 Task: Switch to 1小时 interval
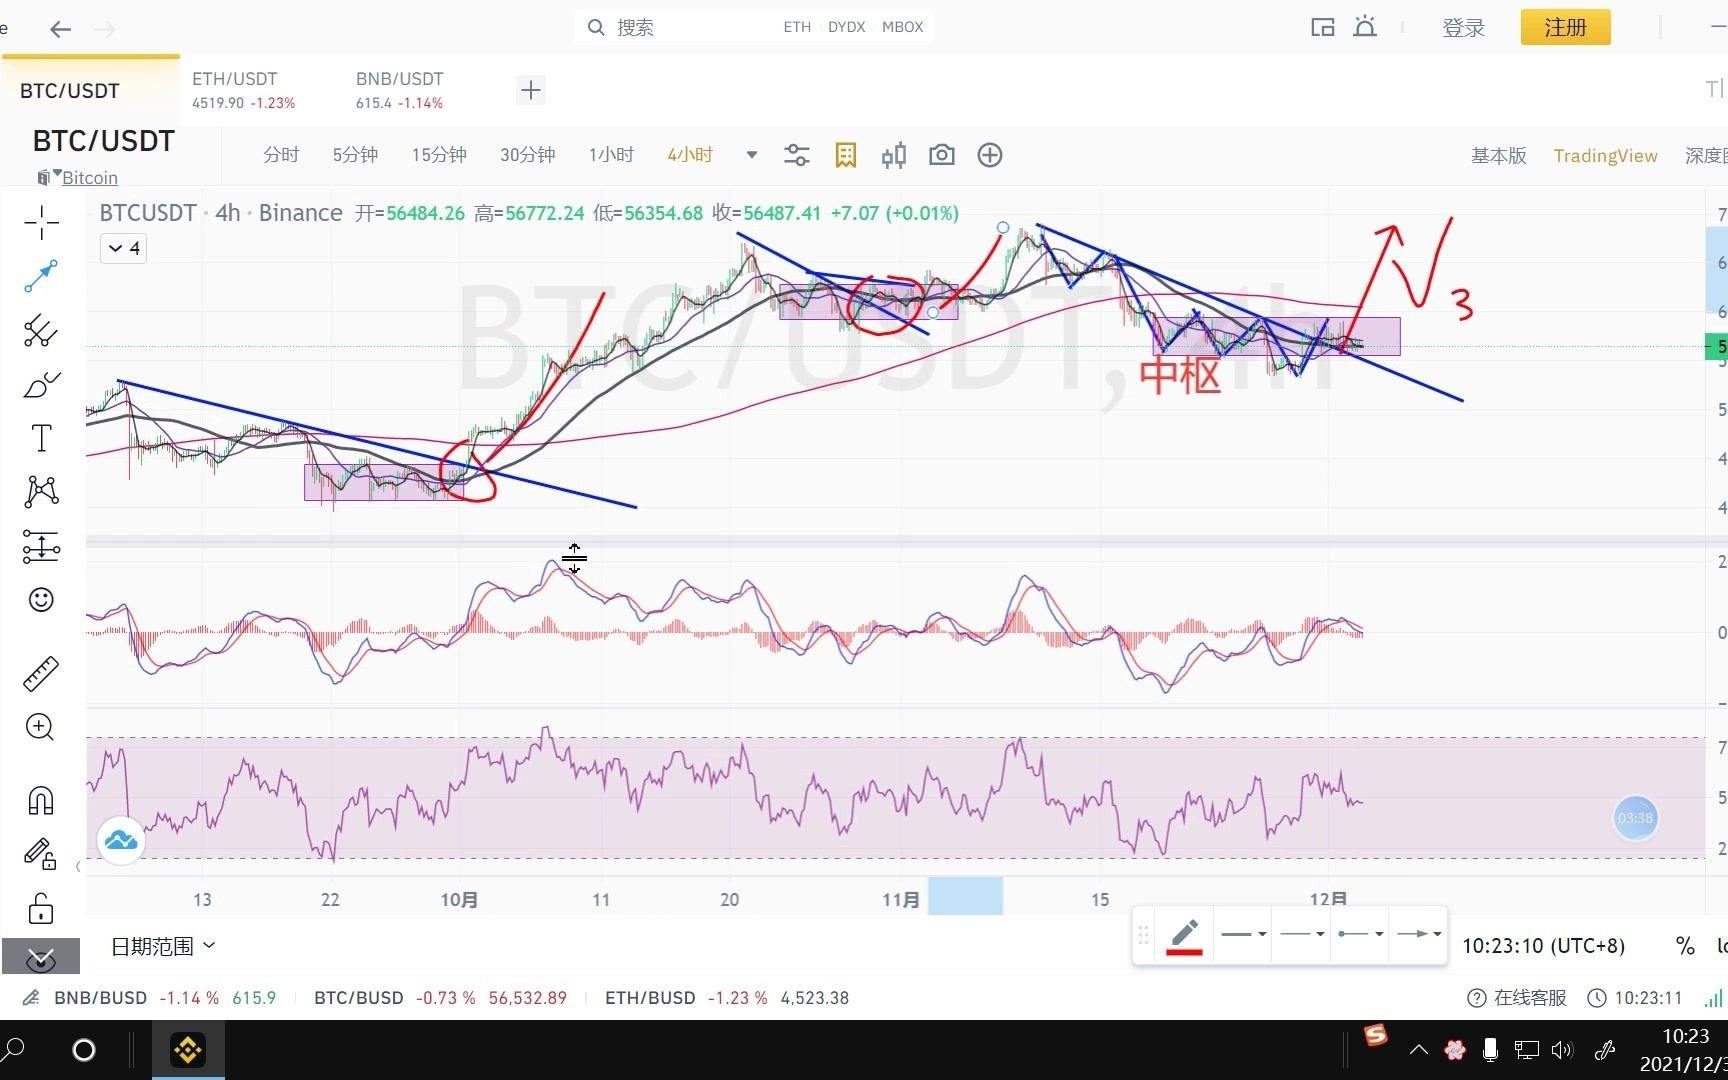(611, 155)
